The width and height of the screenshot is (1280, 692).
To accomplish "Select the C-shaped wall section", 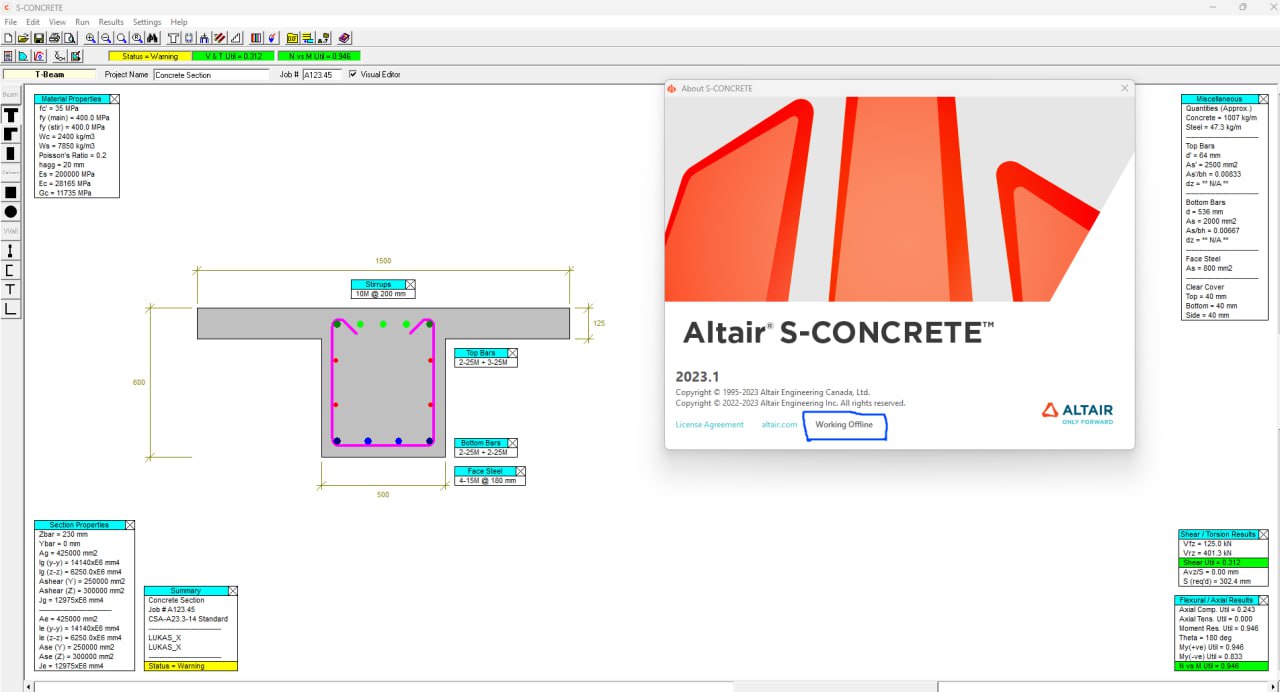I will tap(11, 270).
